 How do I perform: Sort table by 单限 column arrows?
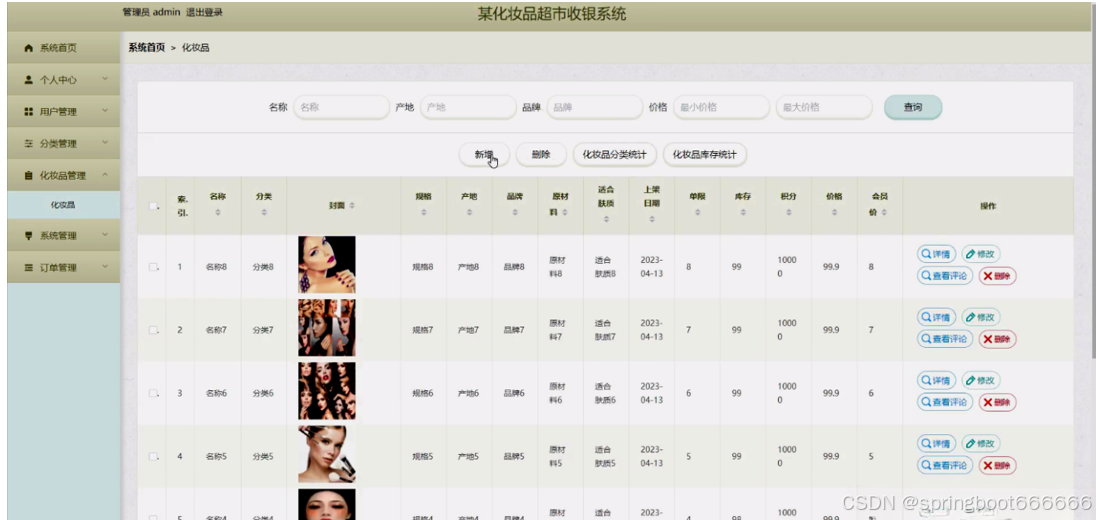(697, 212)
